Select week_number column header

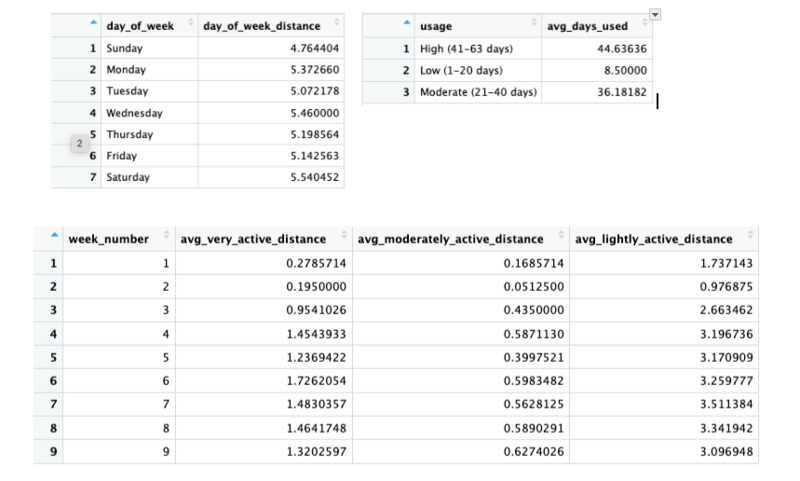119,239
